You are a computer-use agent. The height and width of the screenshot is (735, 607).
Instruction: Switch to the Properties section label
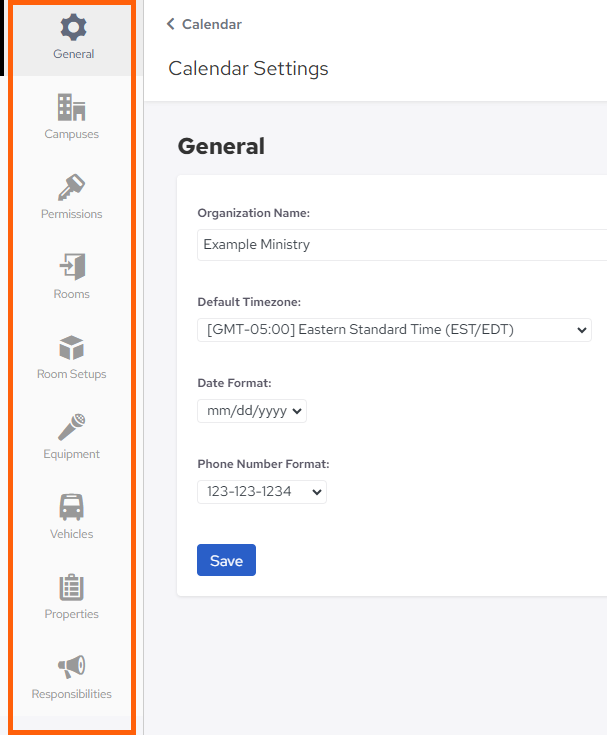72,614
